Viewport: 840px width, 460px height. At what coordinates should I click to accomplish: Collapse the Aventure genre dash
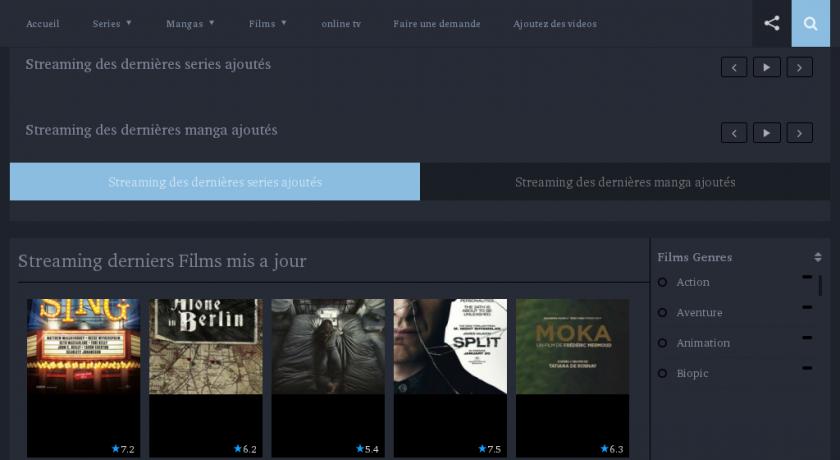pyautogui.click(x=807, y=307)
